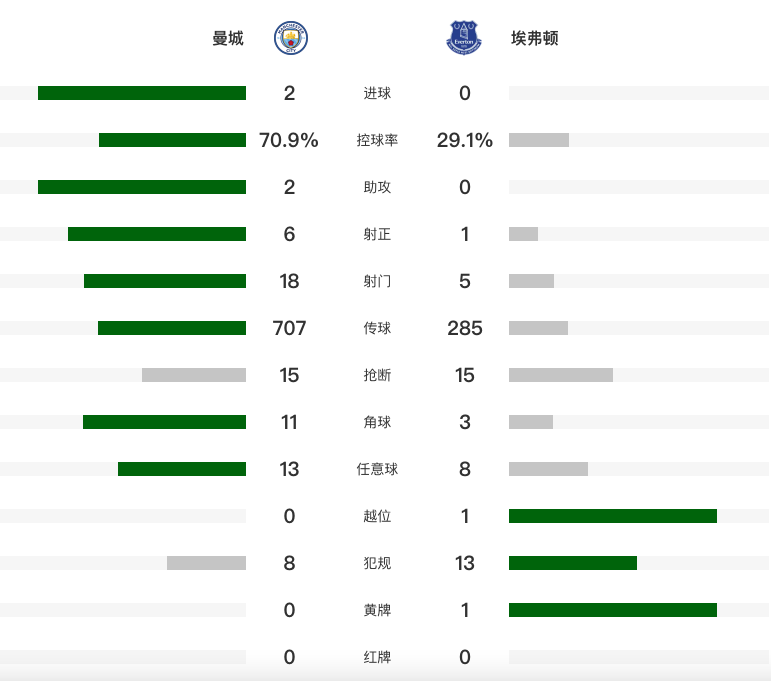Select the 角球 corners stat label

[377, 423]
